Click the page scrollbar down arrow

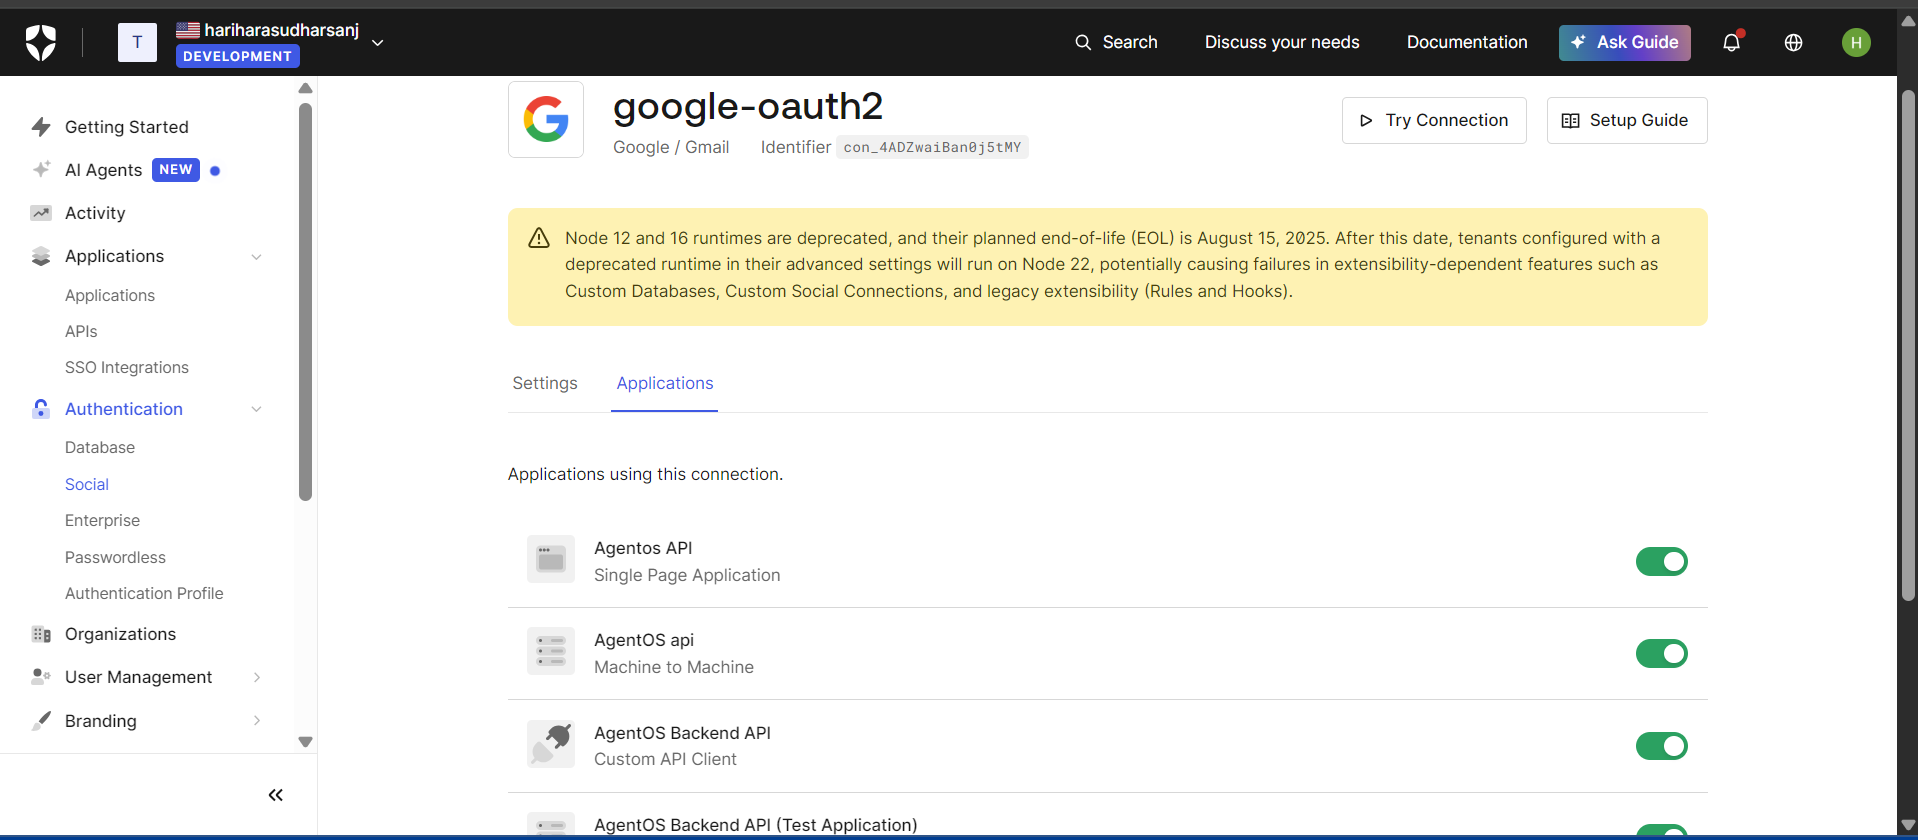click(x=1908, y=825)
